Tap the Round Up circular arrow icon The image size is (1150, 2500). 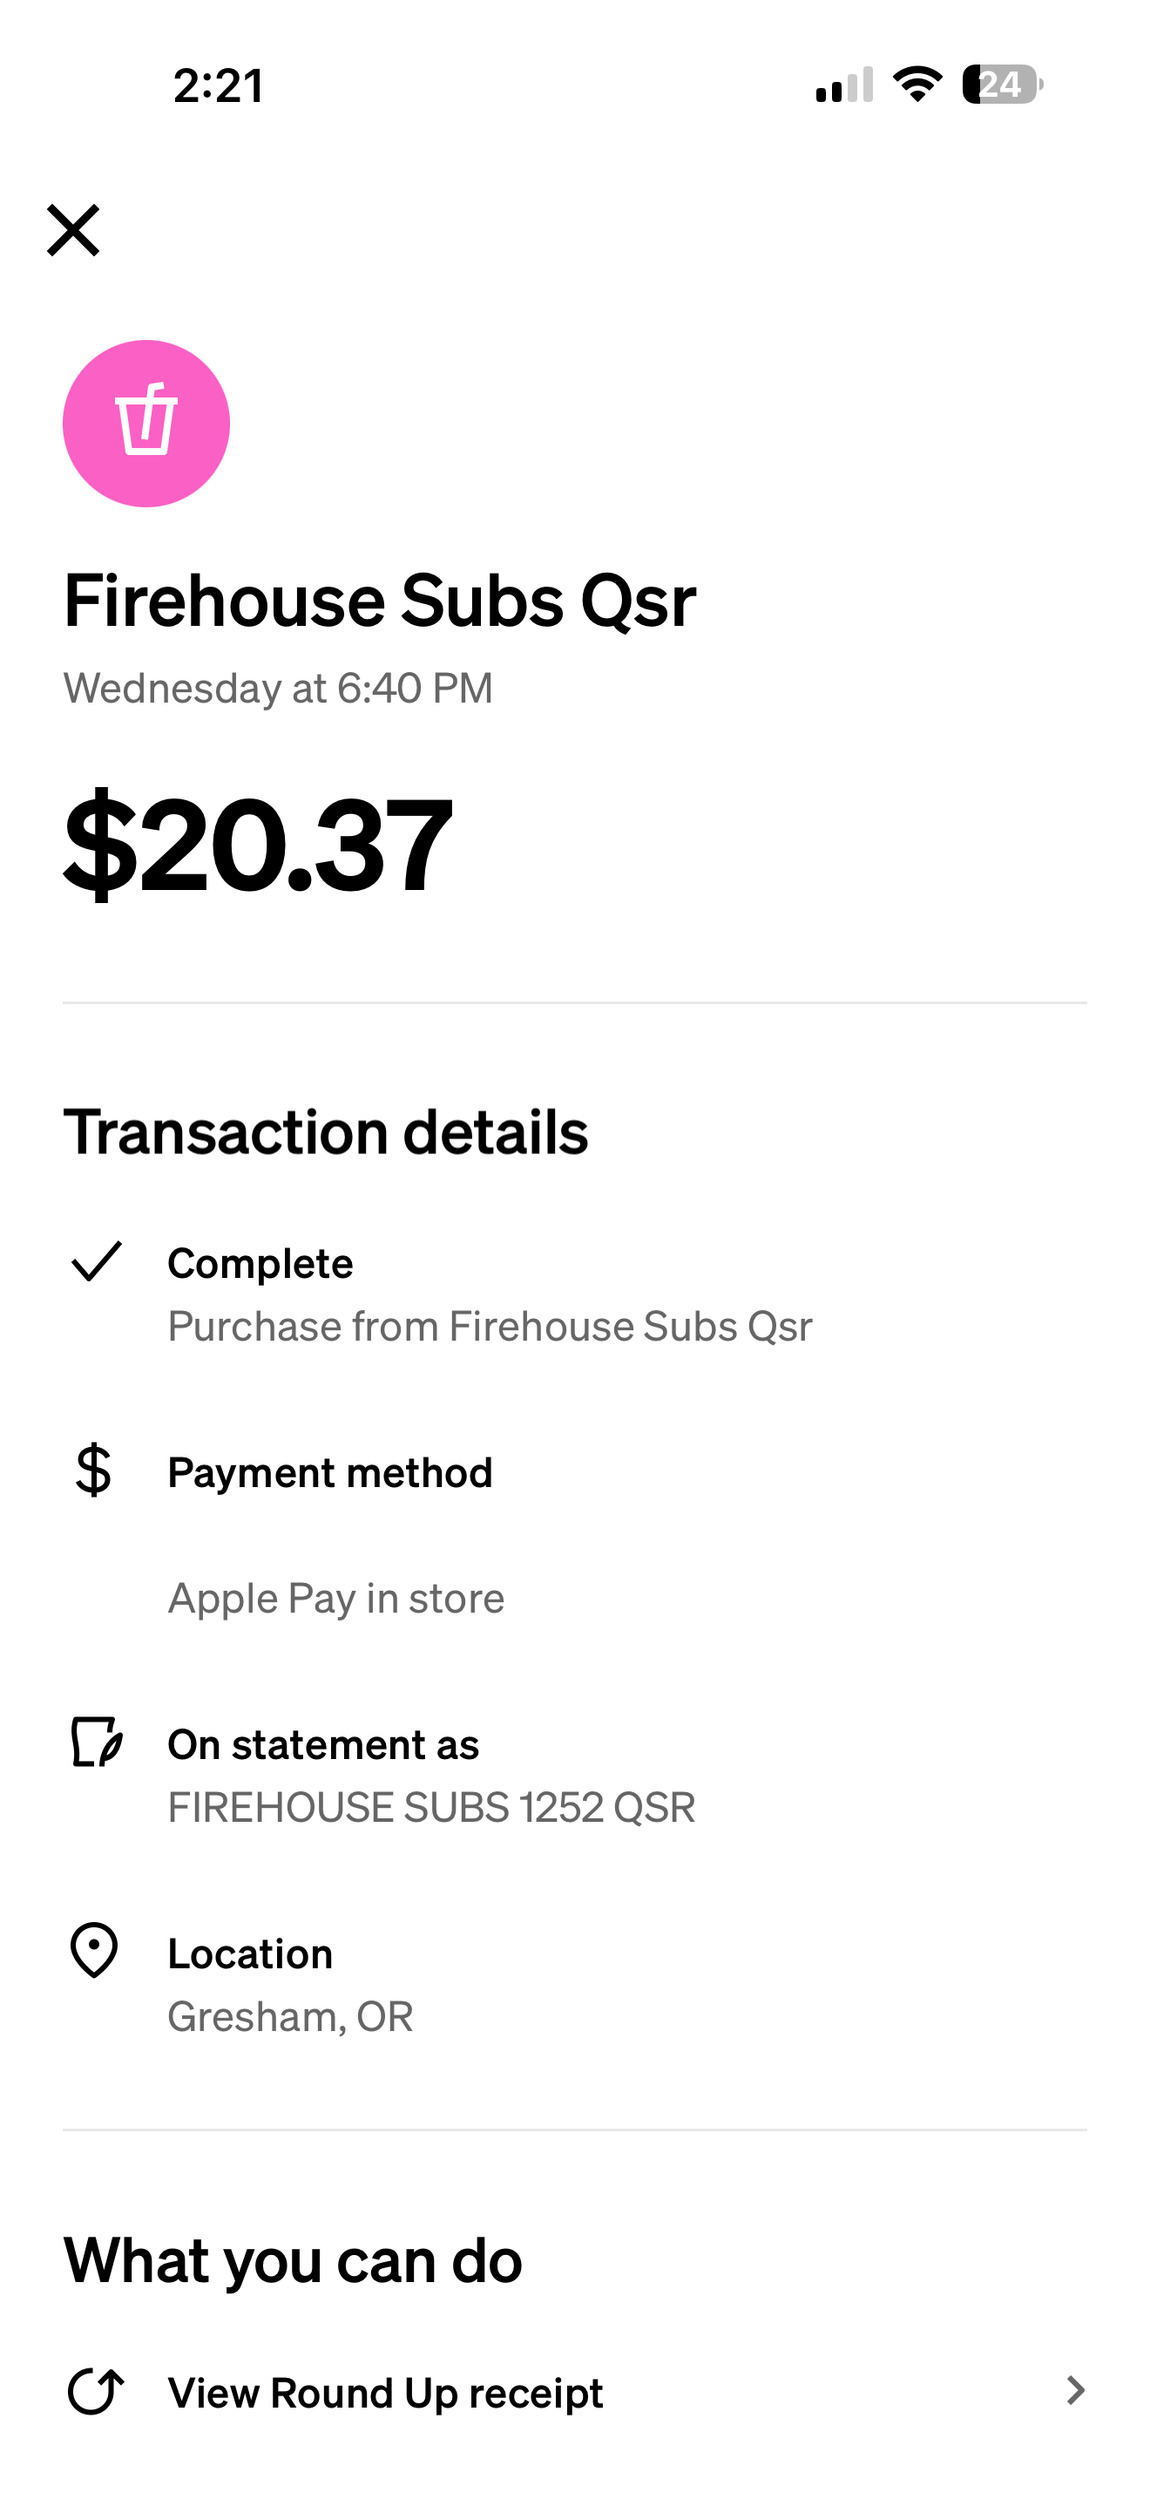click(x=96, y=2391)
